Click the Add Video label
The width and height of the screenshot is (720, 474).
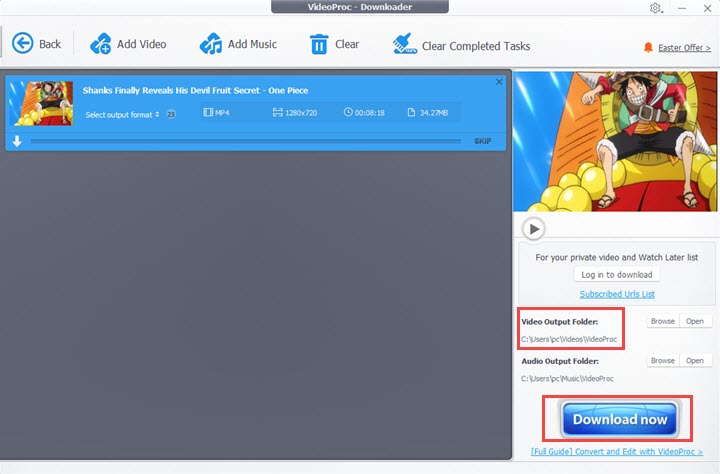tap(141, 44)
